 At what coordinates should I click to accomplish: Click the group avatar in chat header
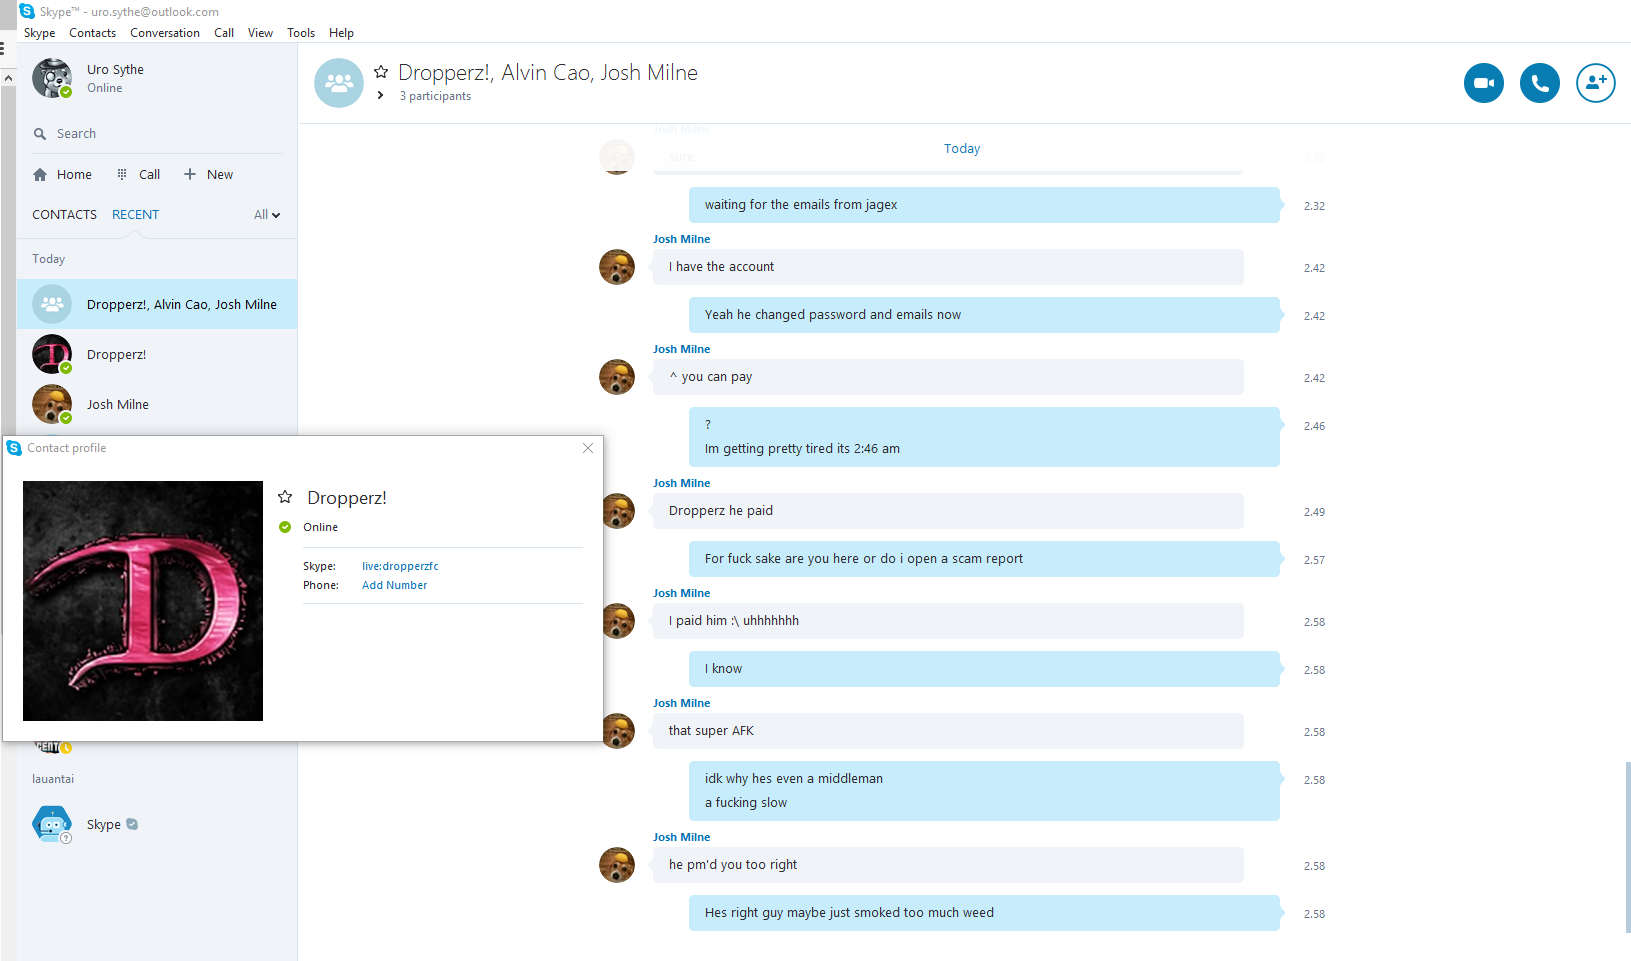339,83
